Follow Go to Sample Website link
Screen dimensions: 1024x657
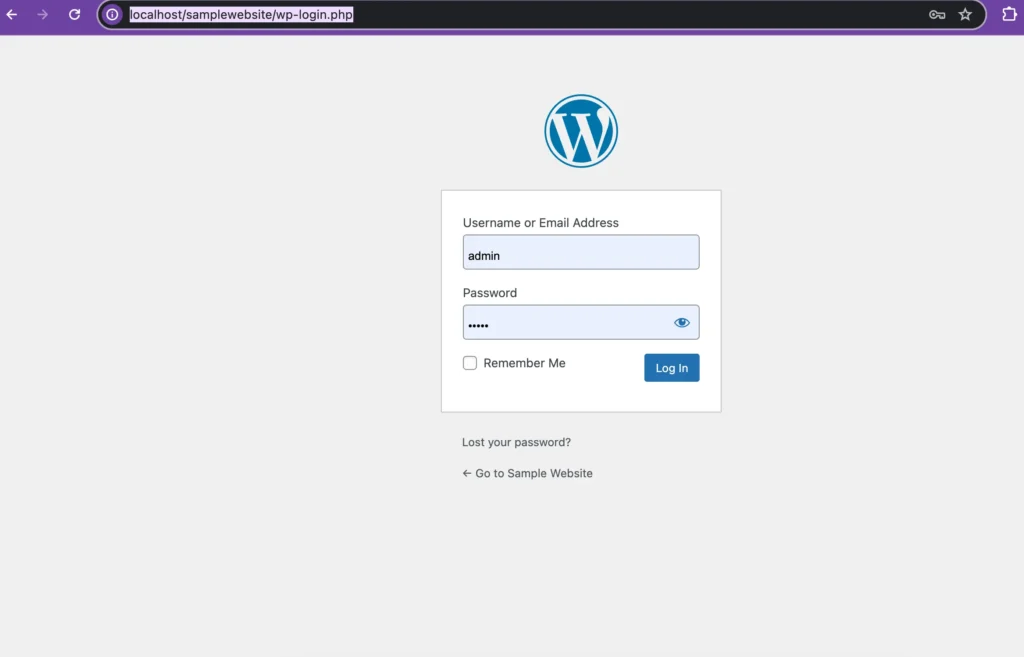click(x=528, y=473)
